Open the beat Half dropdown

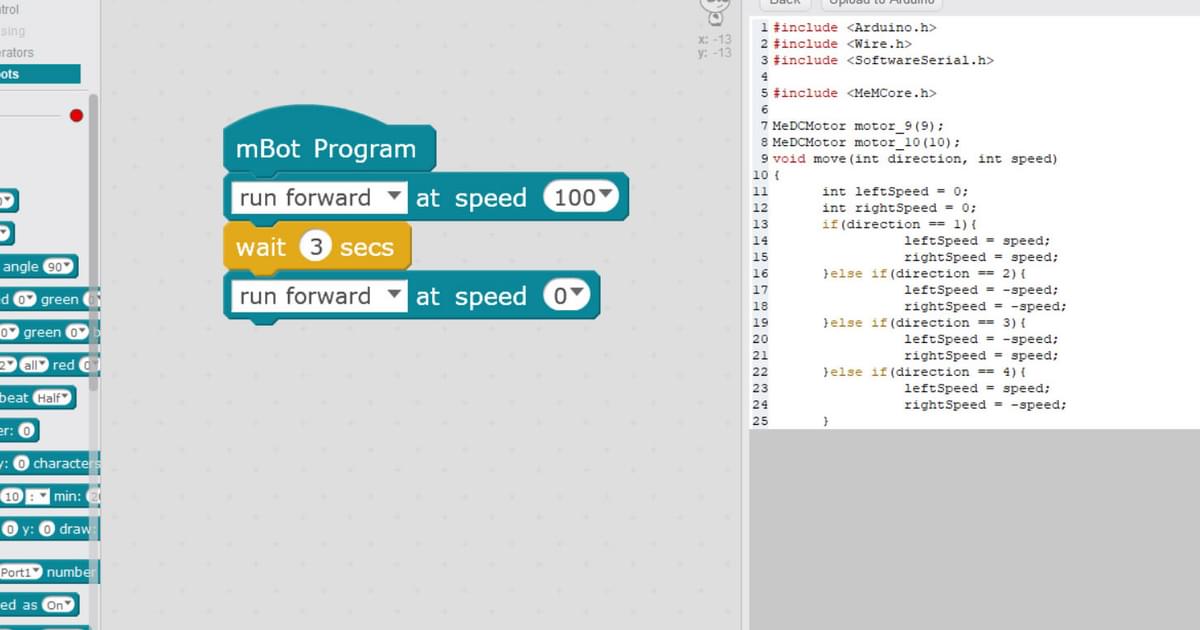click(x=53, y=398)
